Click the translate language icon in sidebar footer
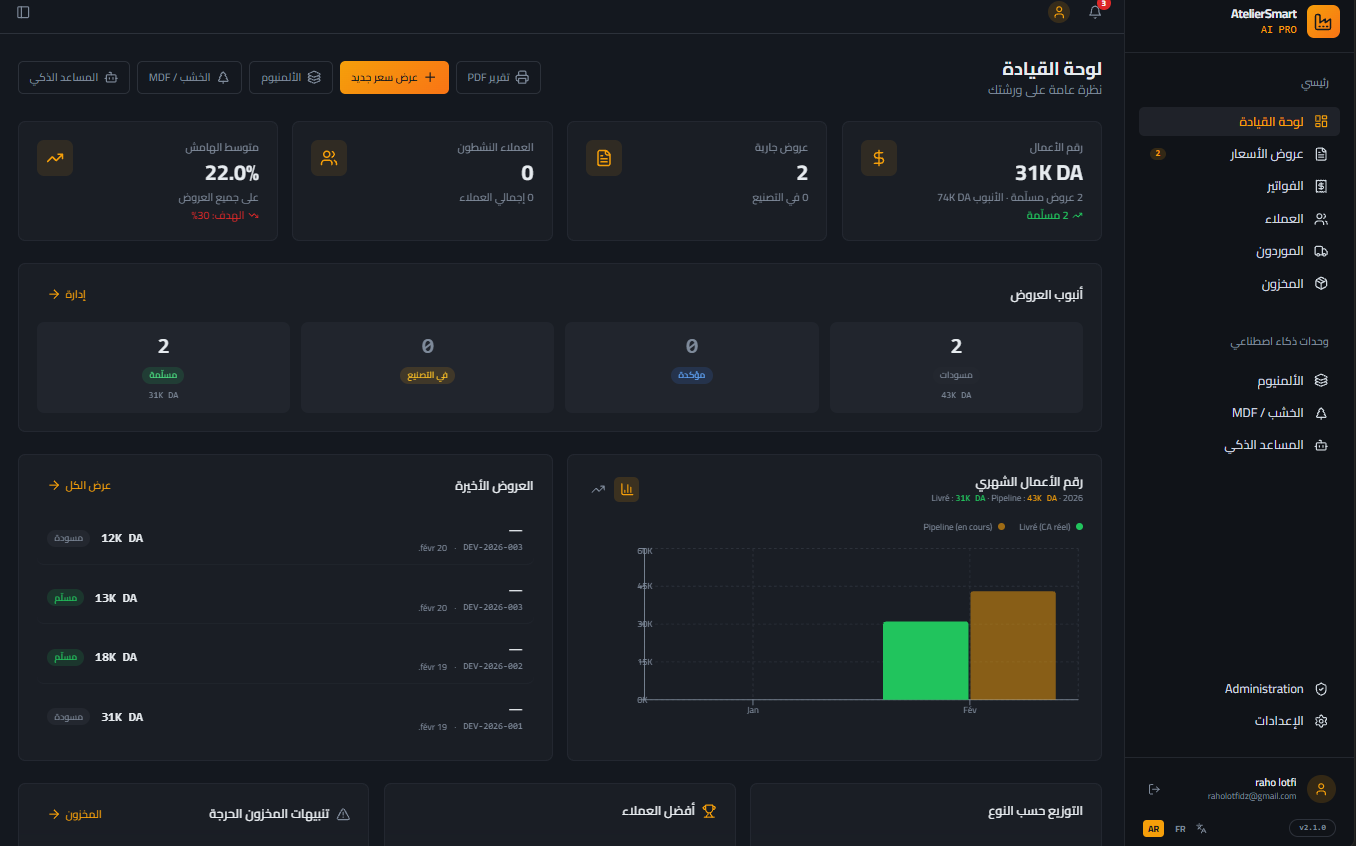Viewport: 1356px width, 846px height. 1201,828
